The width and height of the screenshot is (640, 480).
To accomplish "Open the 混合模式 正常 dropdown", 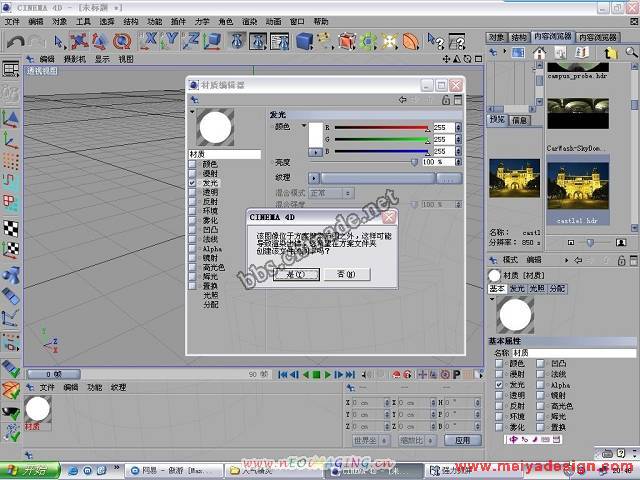I will click(331, 193).
